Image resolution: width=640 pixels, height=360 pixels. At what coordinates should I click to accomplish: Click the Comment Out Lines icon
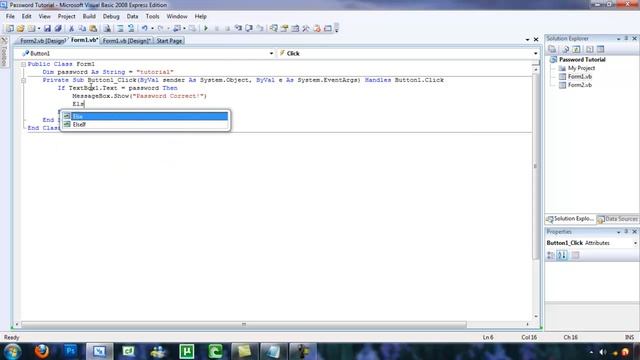[x=120, y=28]
